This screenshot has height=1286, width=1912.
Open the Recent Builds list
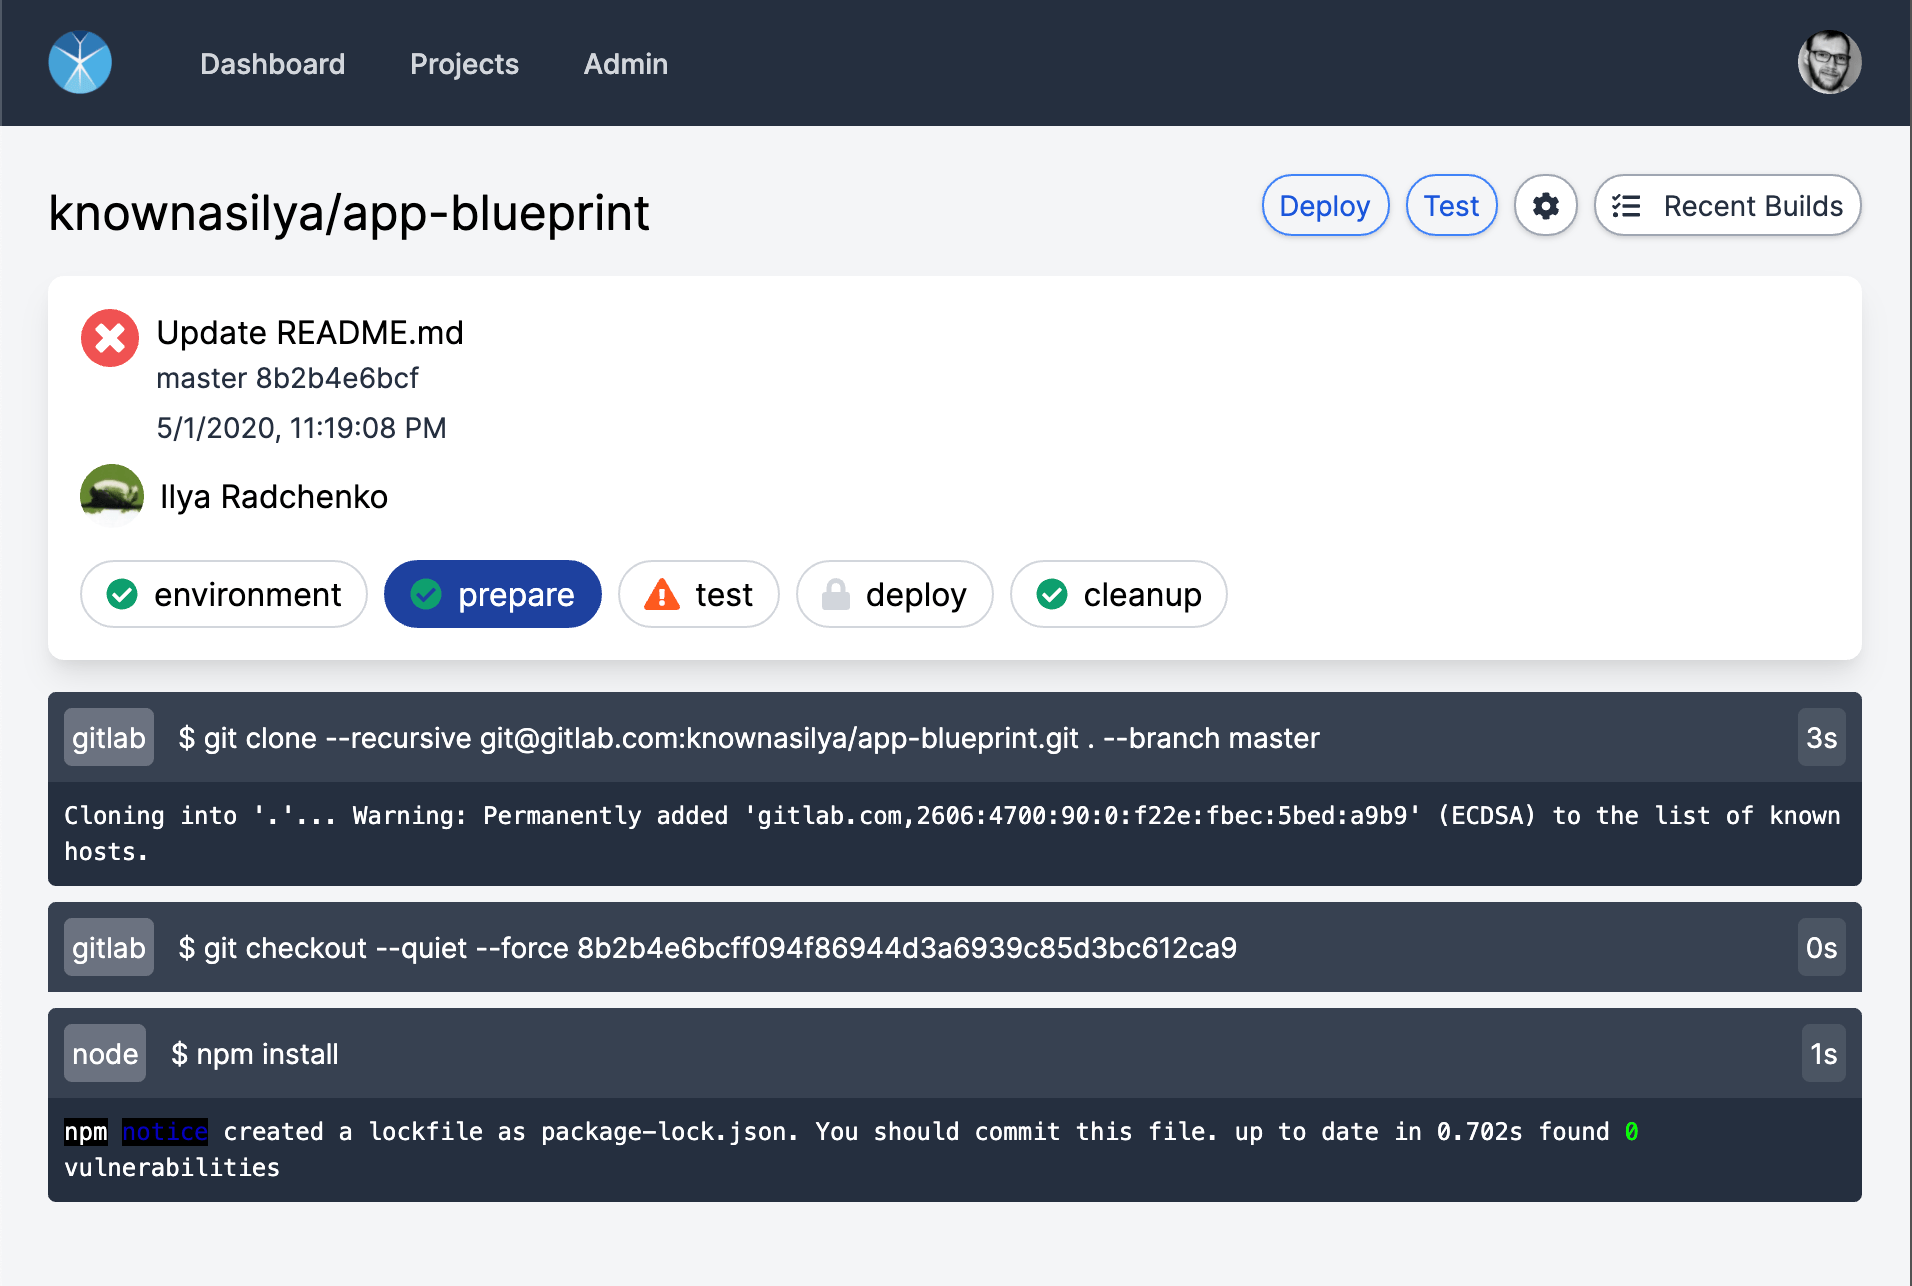point(1727,206)
